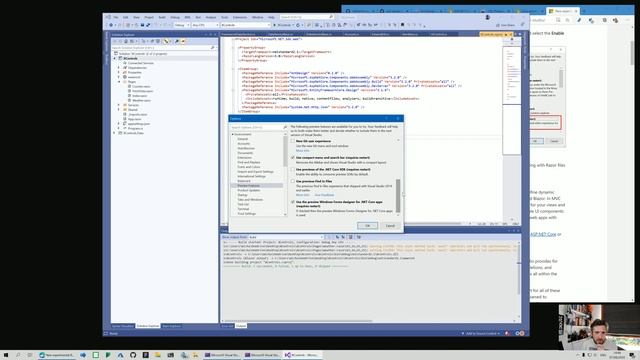Open the 'Show output from' dropdown

tap(286, 237)
